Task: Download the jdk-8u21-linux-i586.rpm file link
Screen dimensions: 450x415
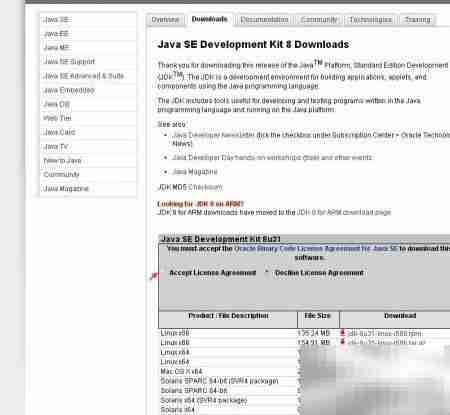Action: [385, 334]
